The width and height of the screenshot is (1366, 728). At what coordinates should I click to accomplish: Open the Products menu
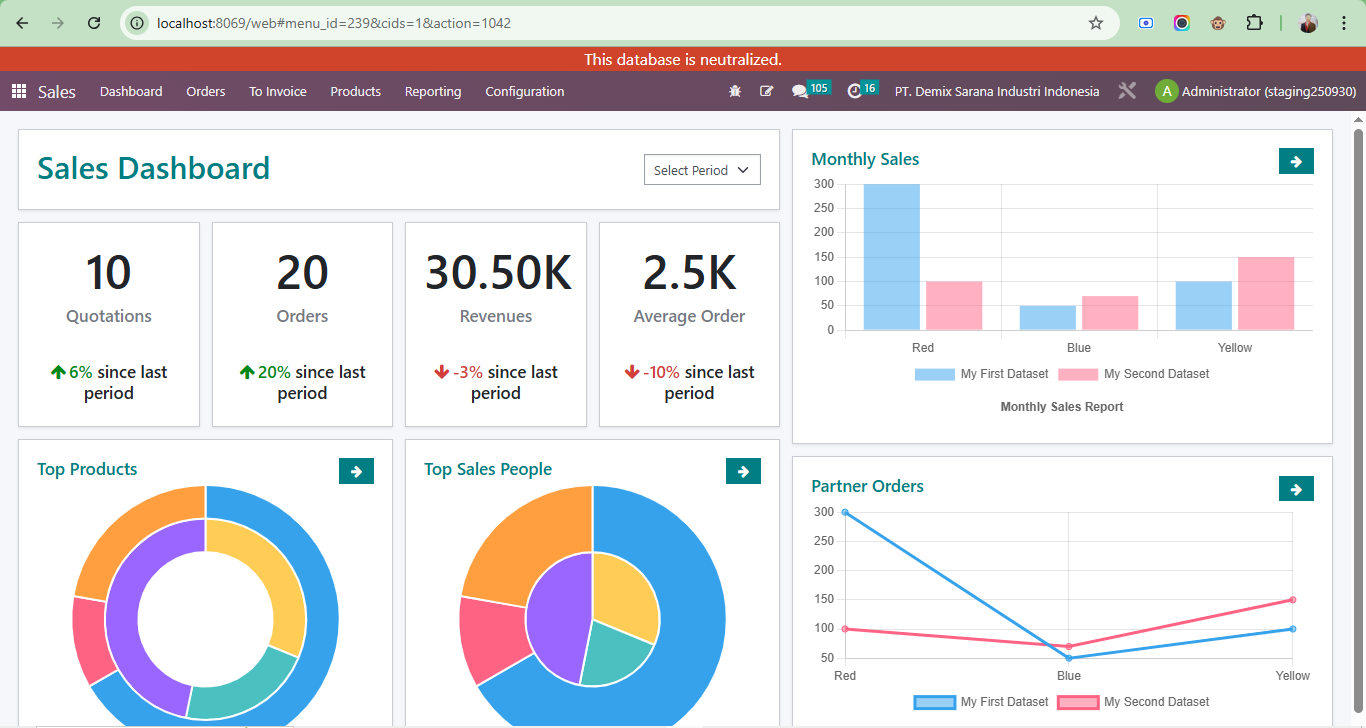click(x=356, y=91)
